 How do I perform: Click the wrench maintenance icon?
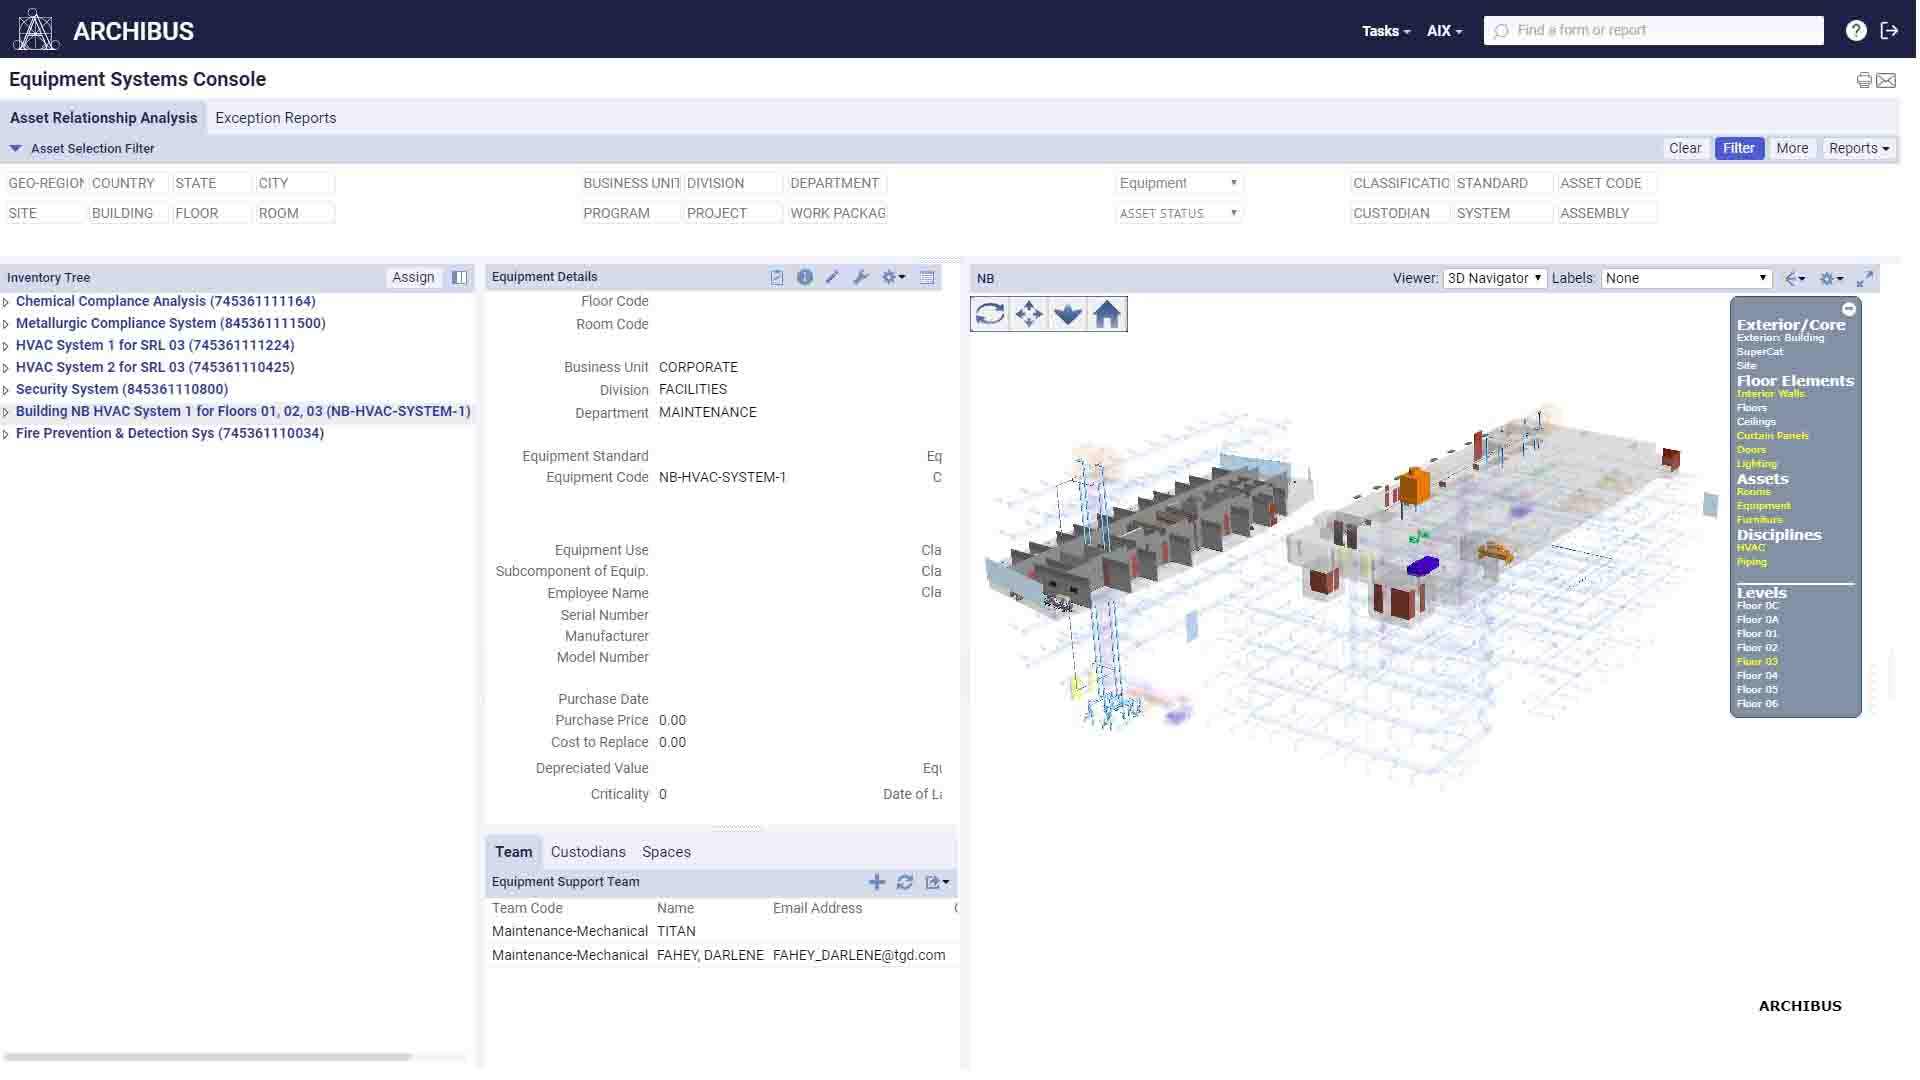860,277
